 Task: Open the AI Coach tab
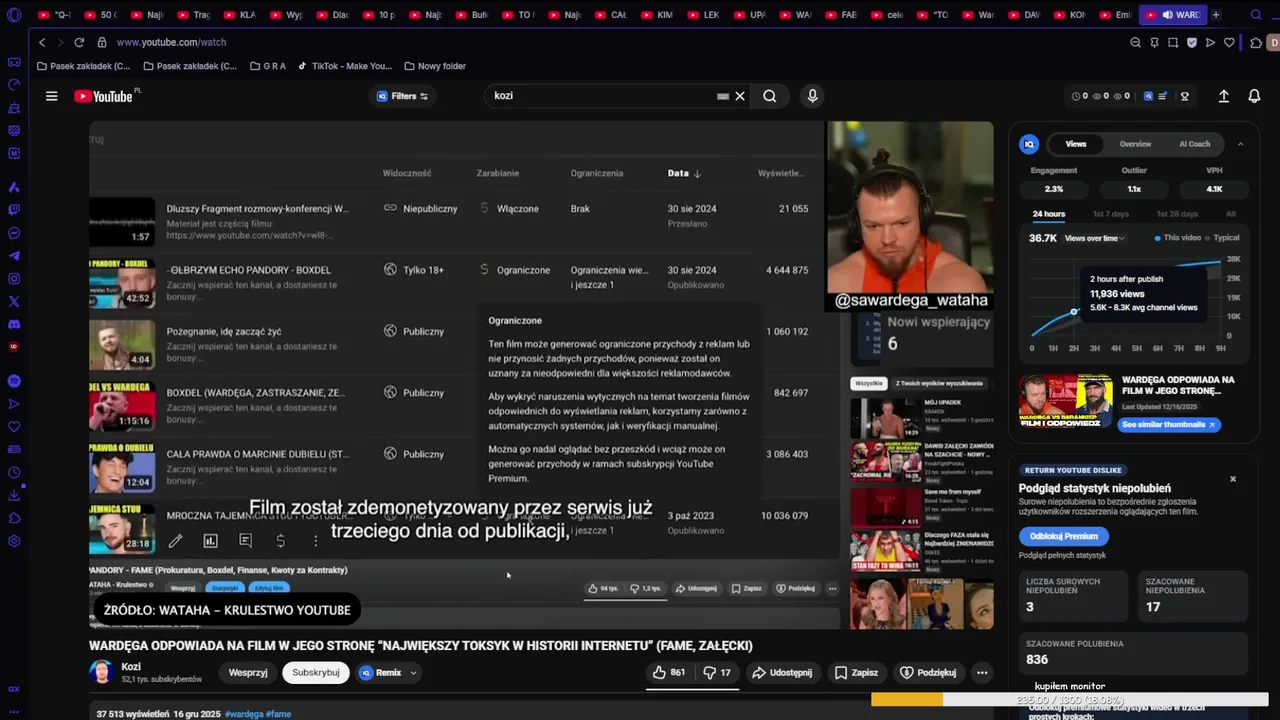coord(1194,144)
